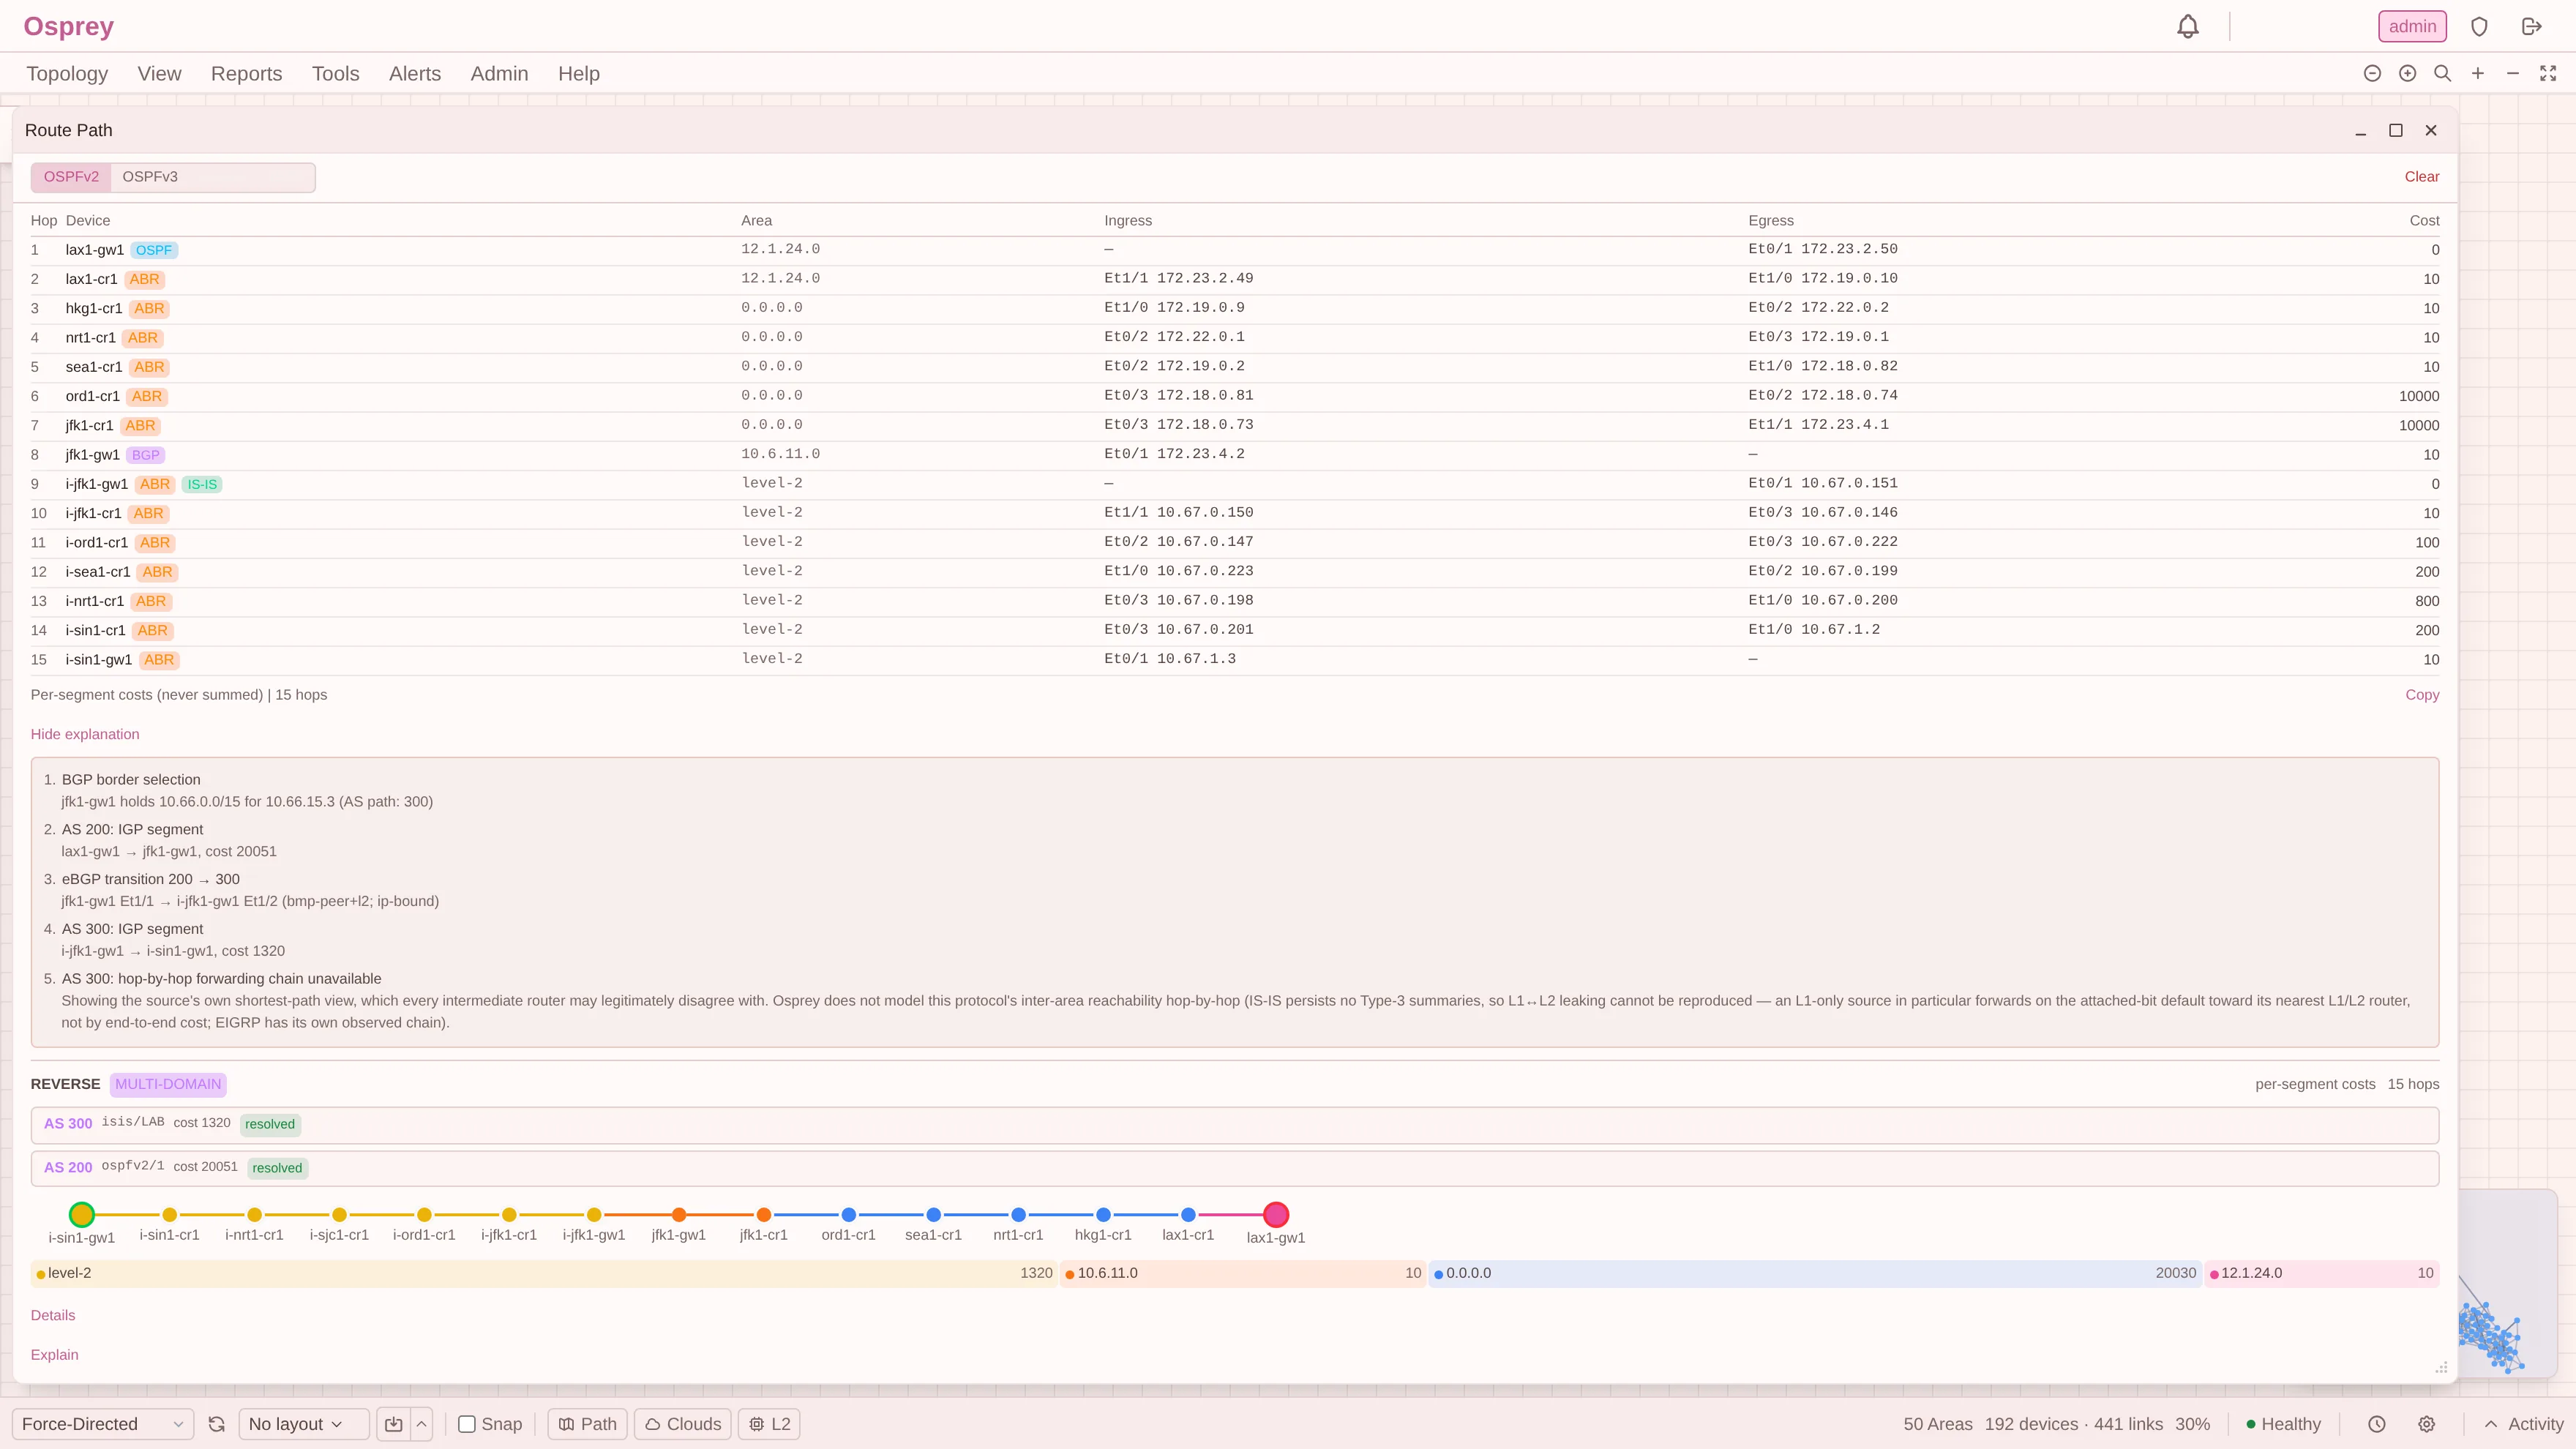Screen dimensions: 2576x1449
Task: Open the Alerts menu
Action: coord(415,74)
